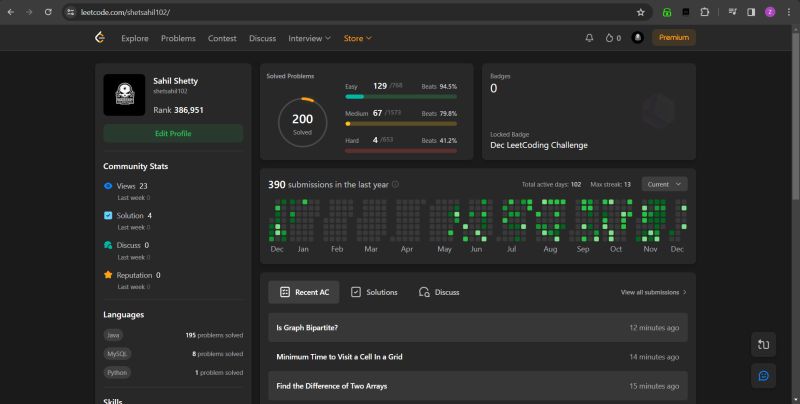The height and width of the screenshot is (404, 800).
Task: Click the media control icon in browser toolbar
Action: (x=732, y=12)
